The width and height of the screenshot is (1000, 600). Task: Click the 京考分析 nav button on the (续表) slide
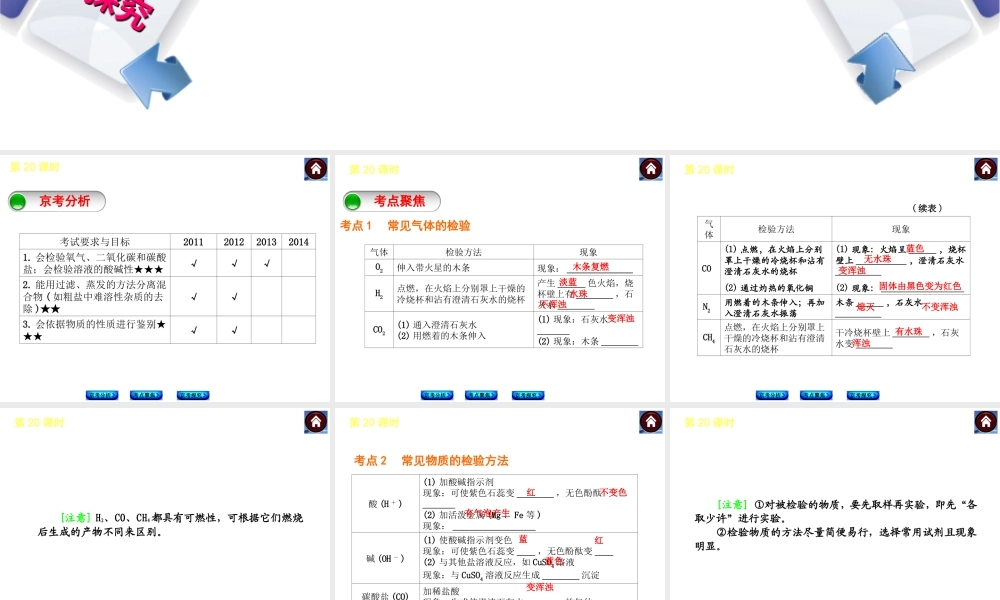(772, 395)
